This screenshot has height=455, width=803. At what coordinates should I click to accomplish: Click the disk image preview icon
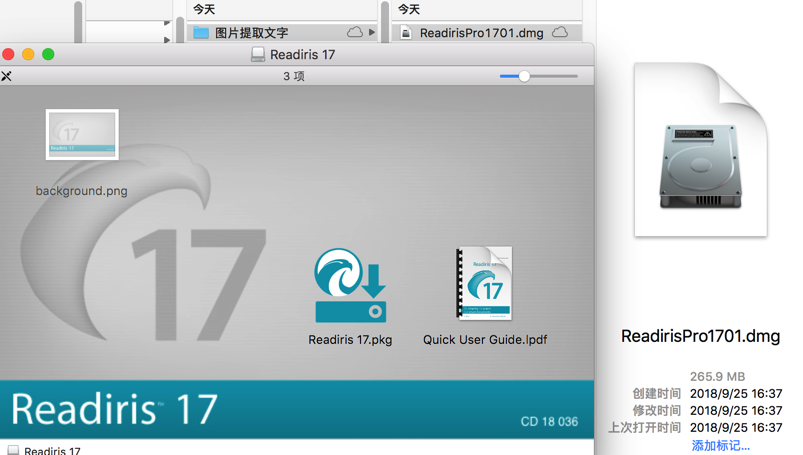point(701,149)
